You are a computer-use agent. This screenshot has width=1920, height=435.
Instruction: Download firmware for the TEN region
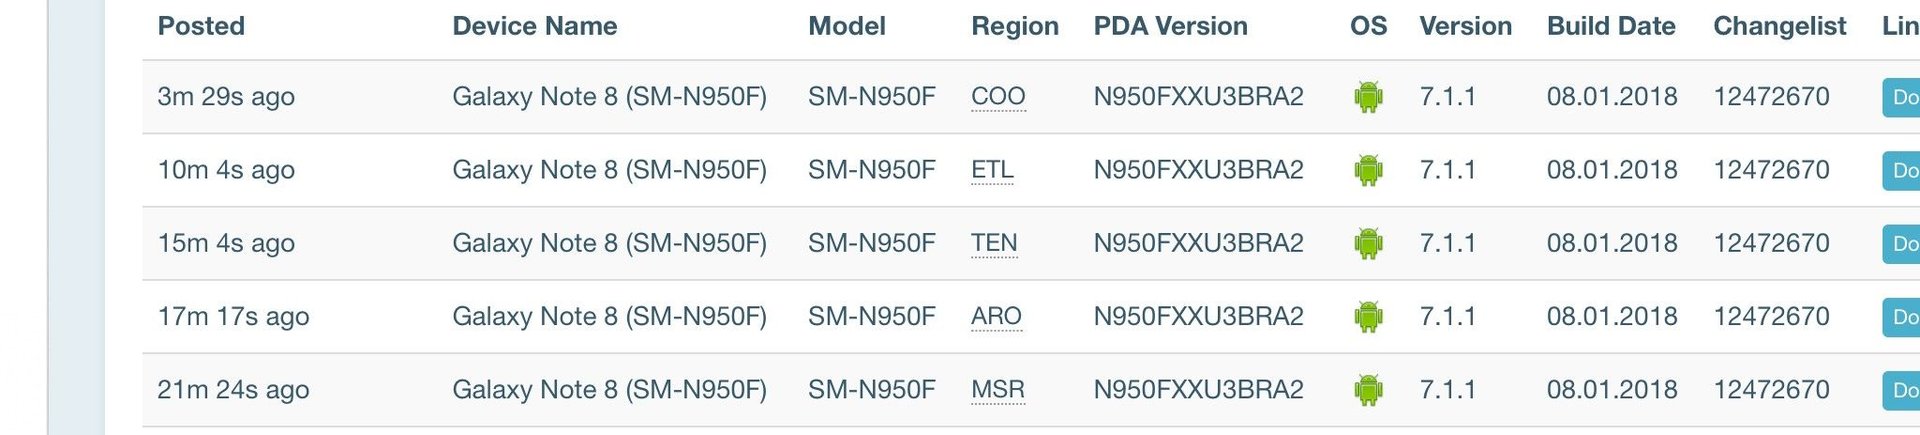click(x=1901, y=243)
